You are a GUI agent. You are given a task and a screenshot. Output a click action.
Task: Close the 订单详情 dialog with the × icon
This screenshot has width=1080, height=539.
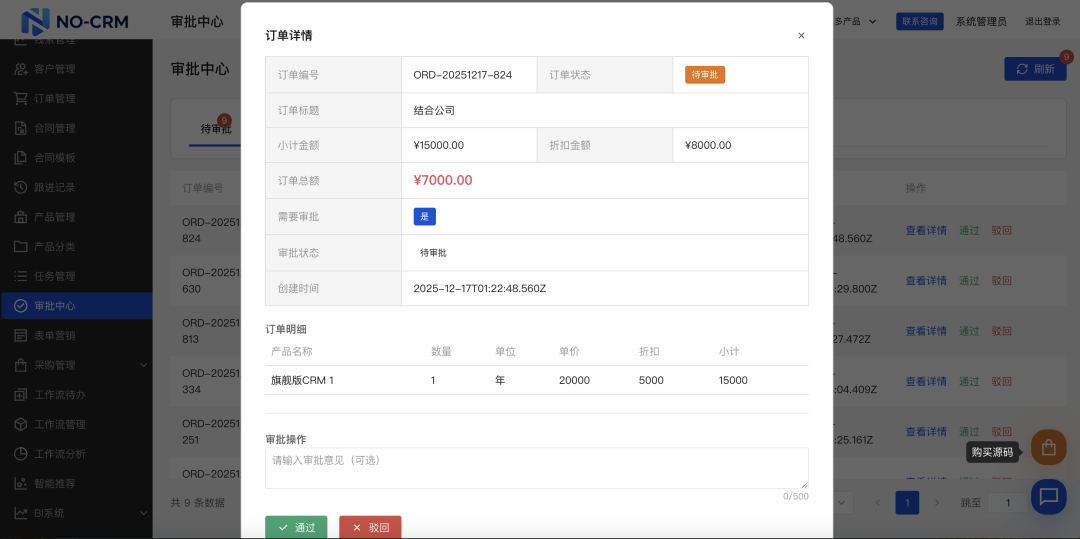[x=801, y=36]
